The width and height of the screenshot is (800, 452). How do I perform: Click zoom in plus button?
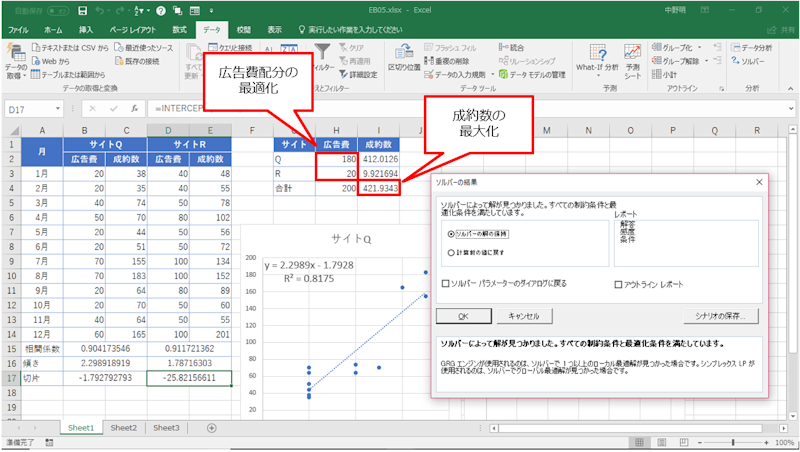click(x=766, y=443)
